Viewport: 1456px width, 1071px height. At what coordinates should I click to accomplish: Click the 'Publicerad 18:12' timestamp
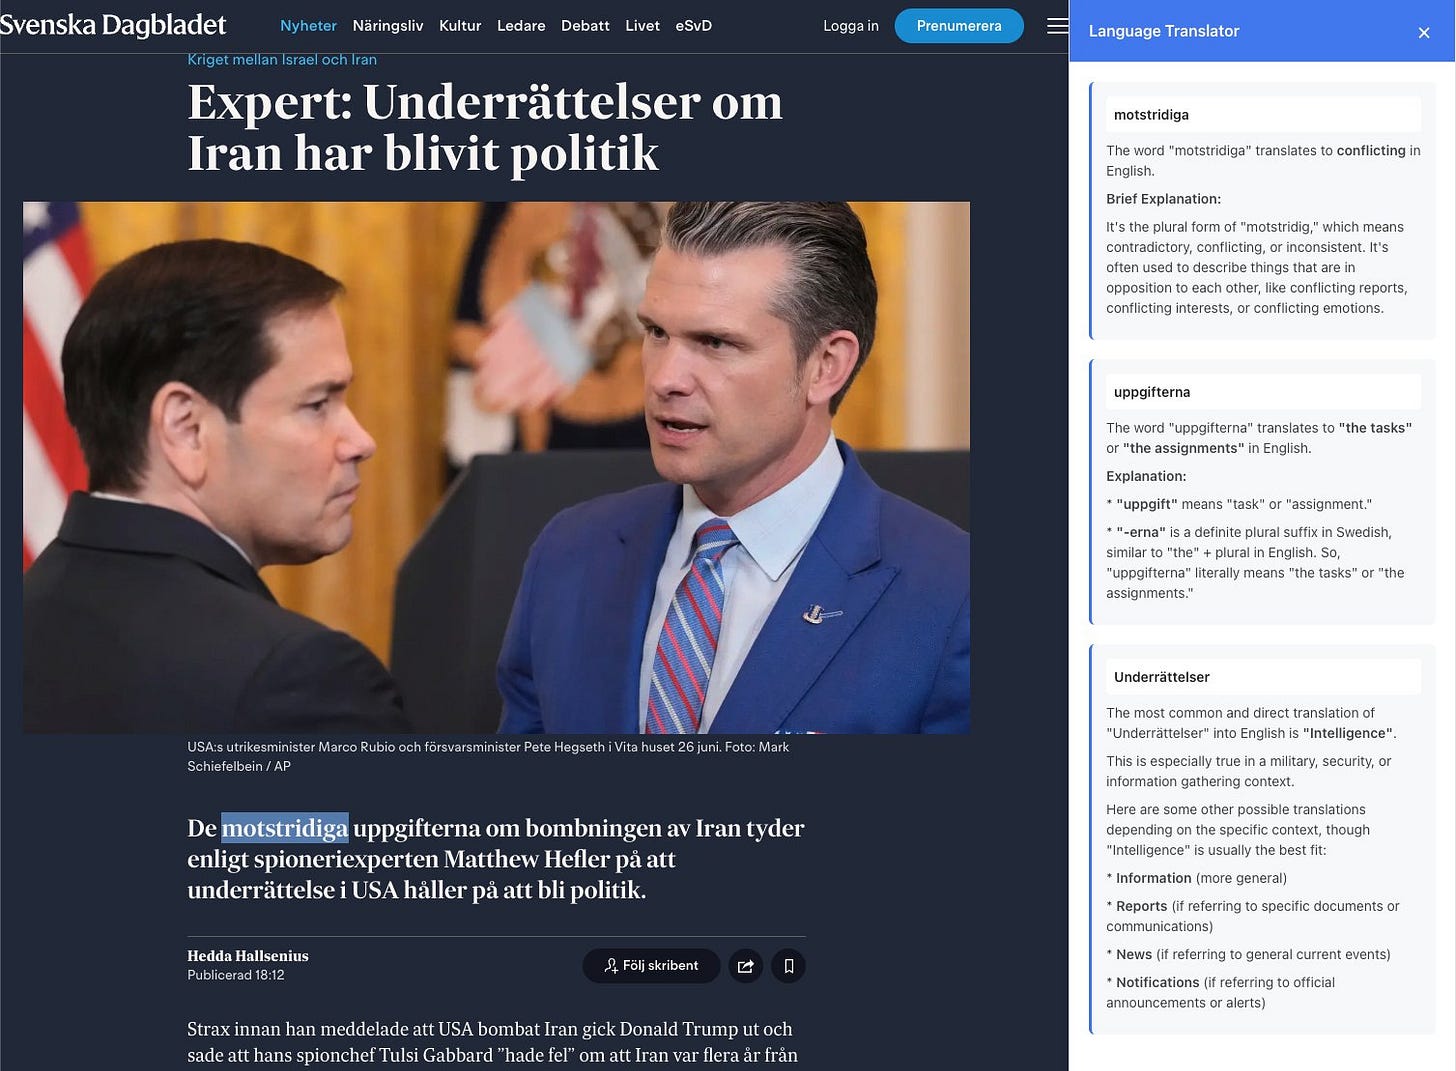point(236,975)
